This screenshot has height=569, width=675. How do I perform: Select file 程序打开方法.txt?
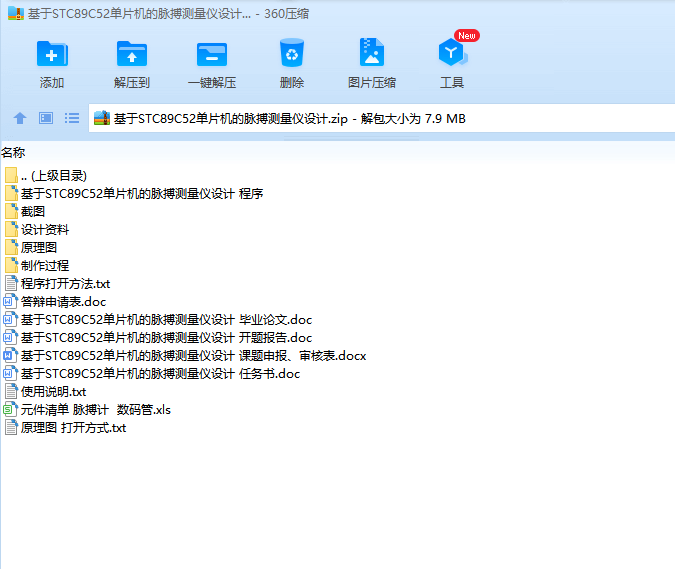tap(65, 284)
